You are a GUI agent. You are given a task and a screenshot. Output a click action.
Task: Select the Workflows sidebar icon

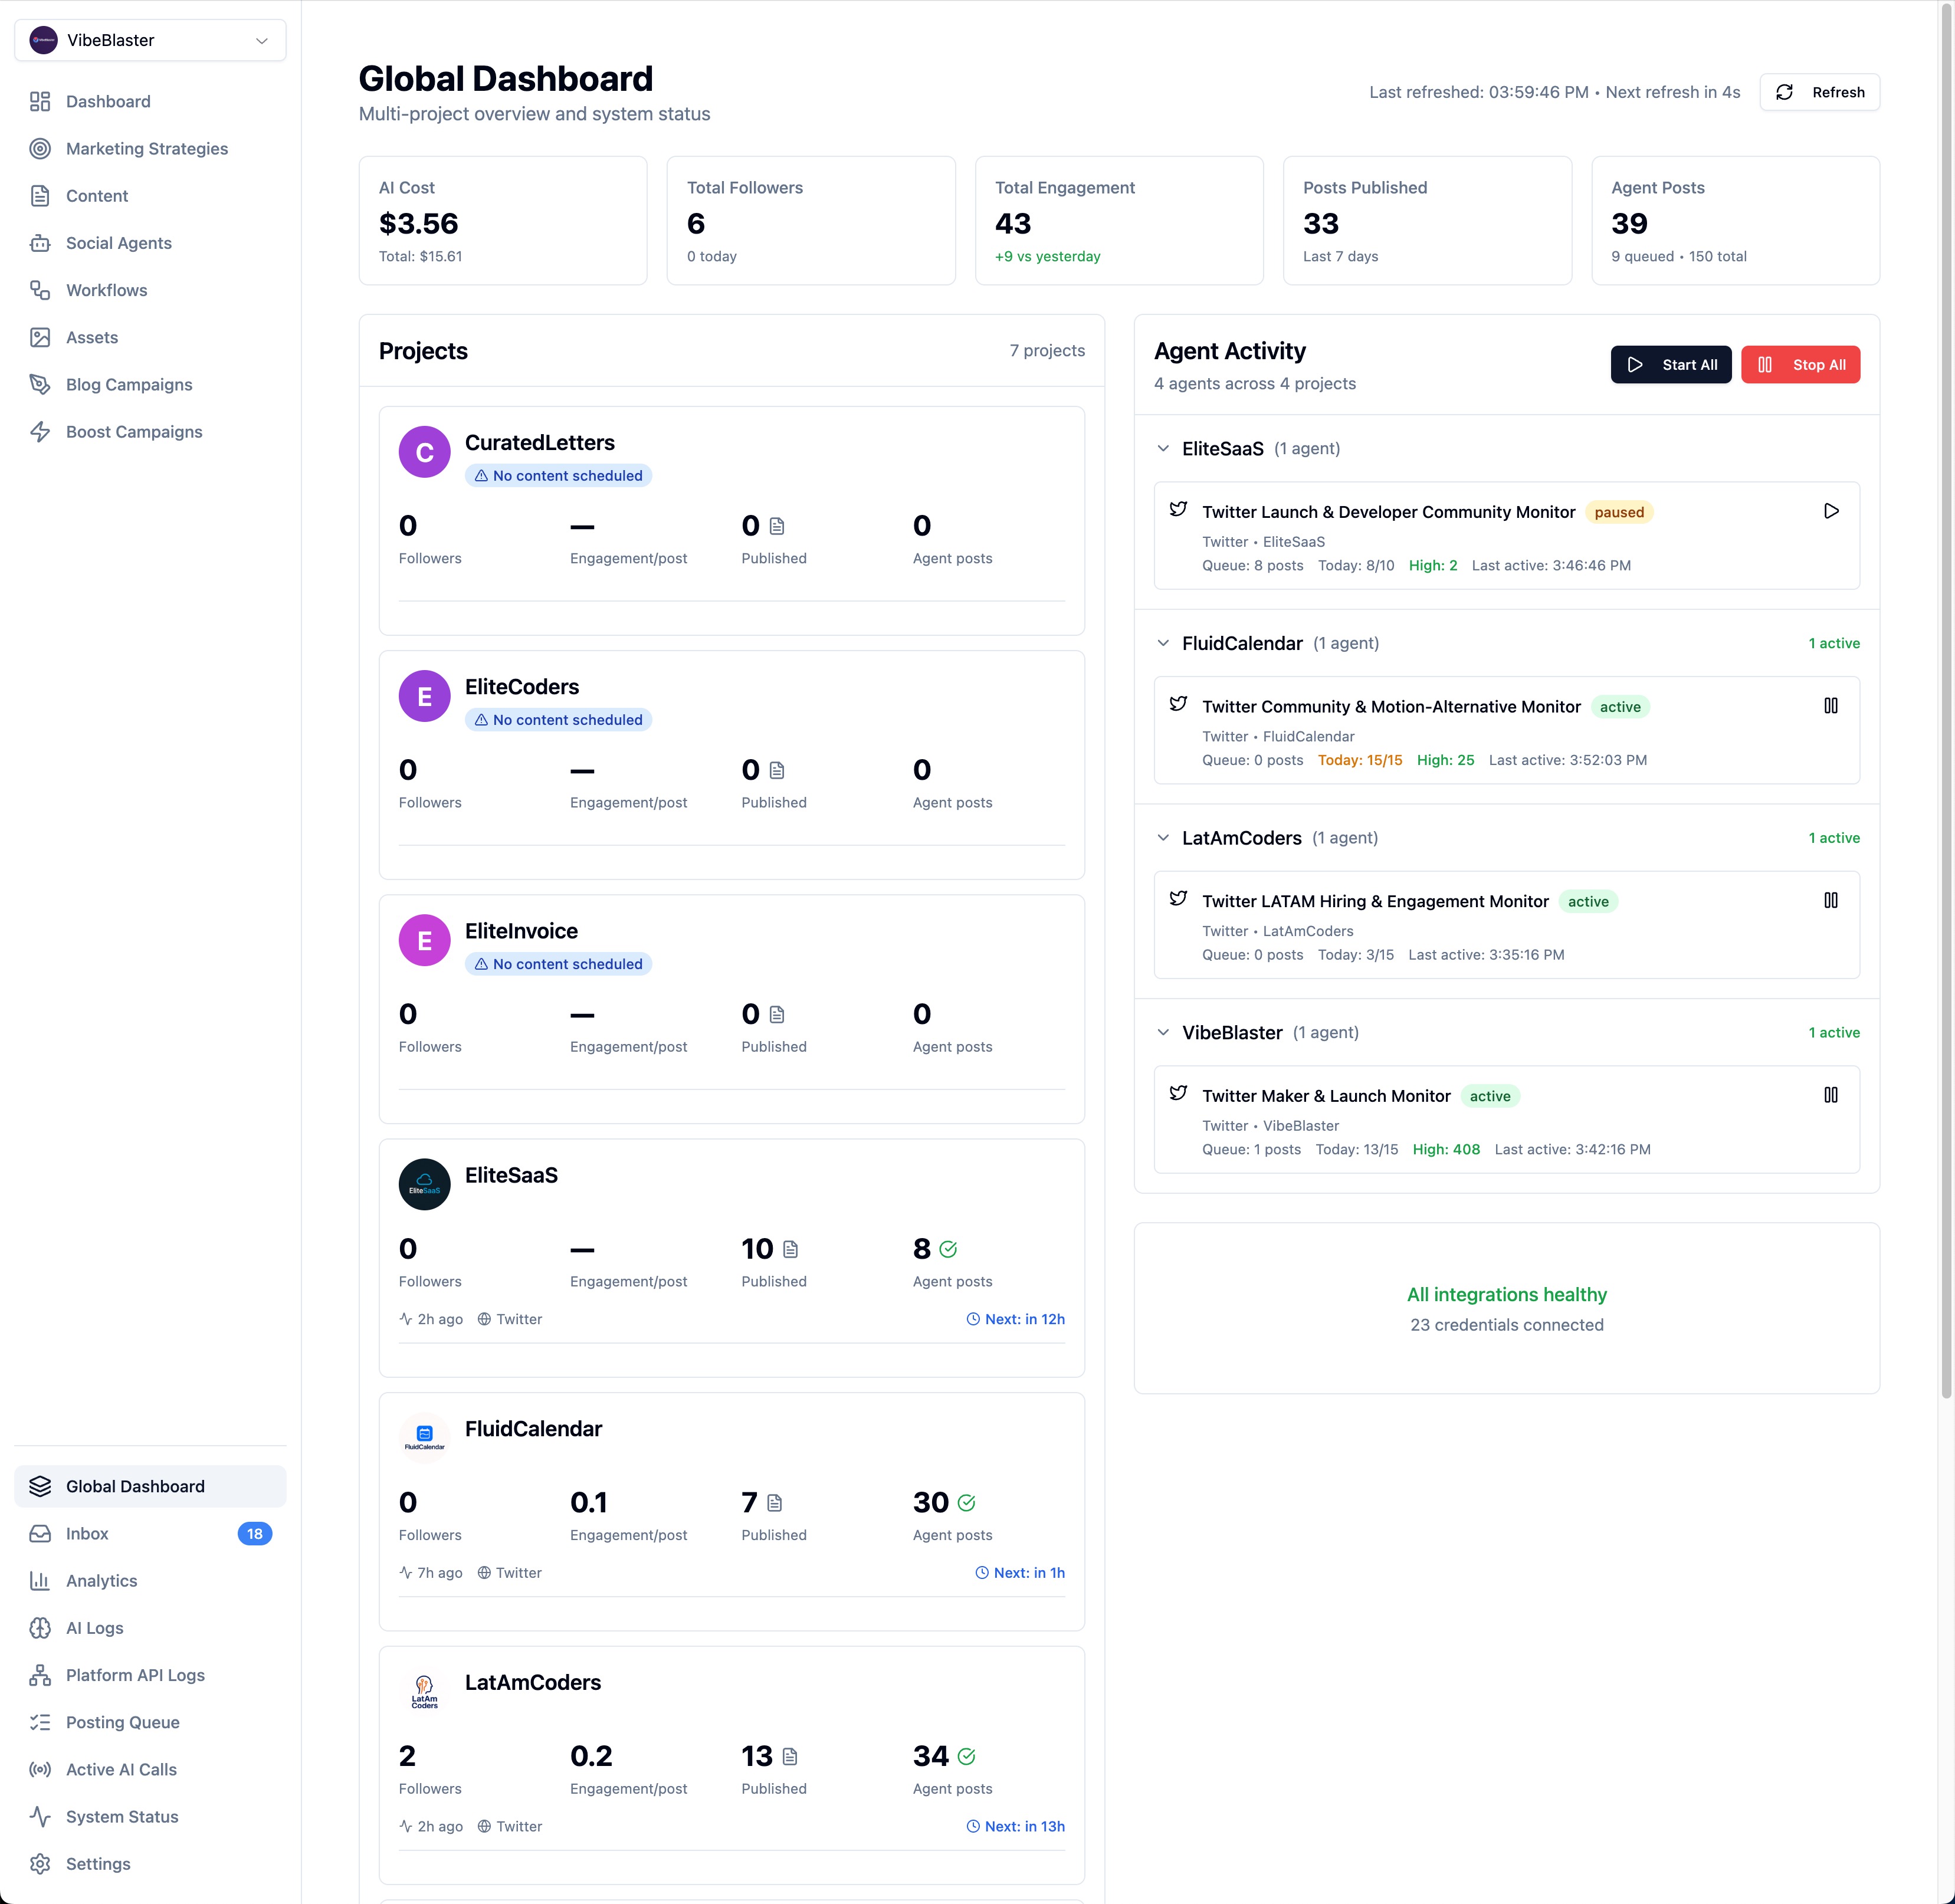41,290
